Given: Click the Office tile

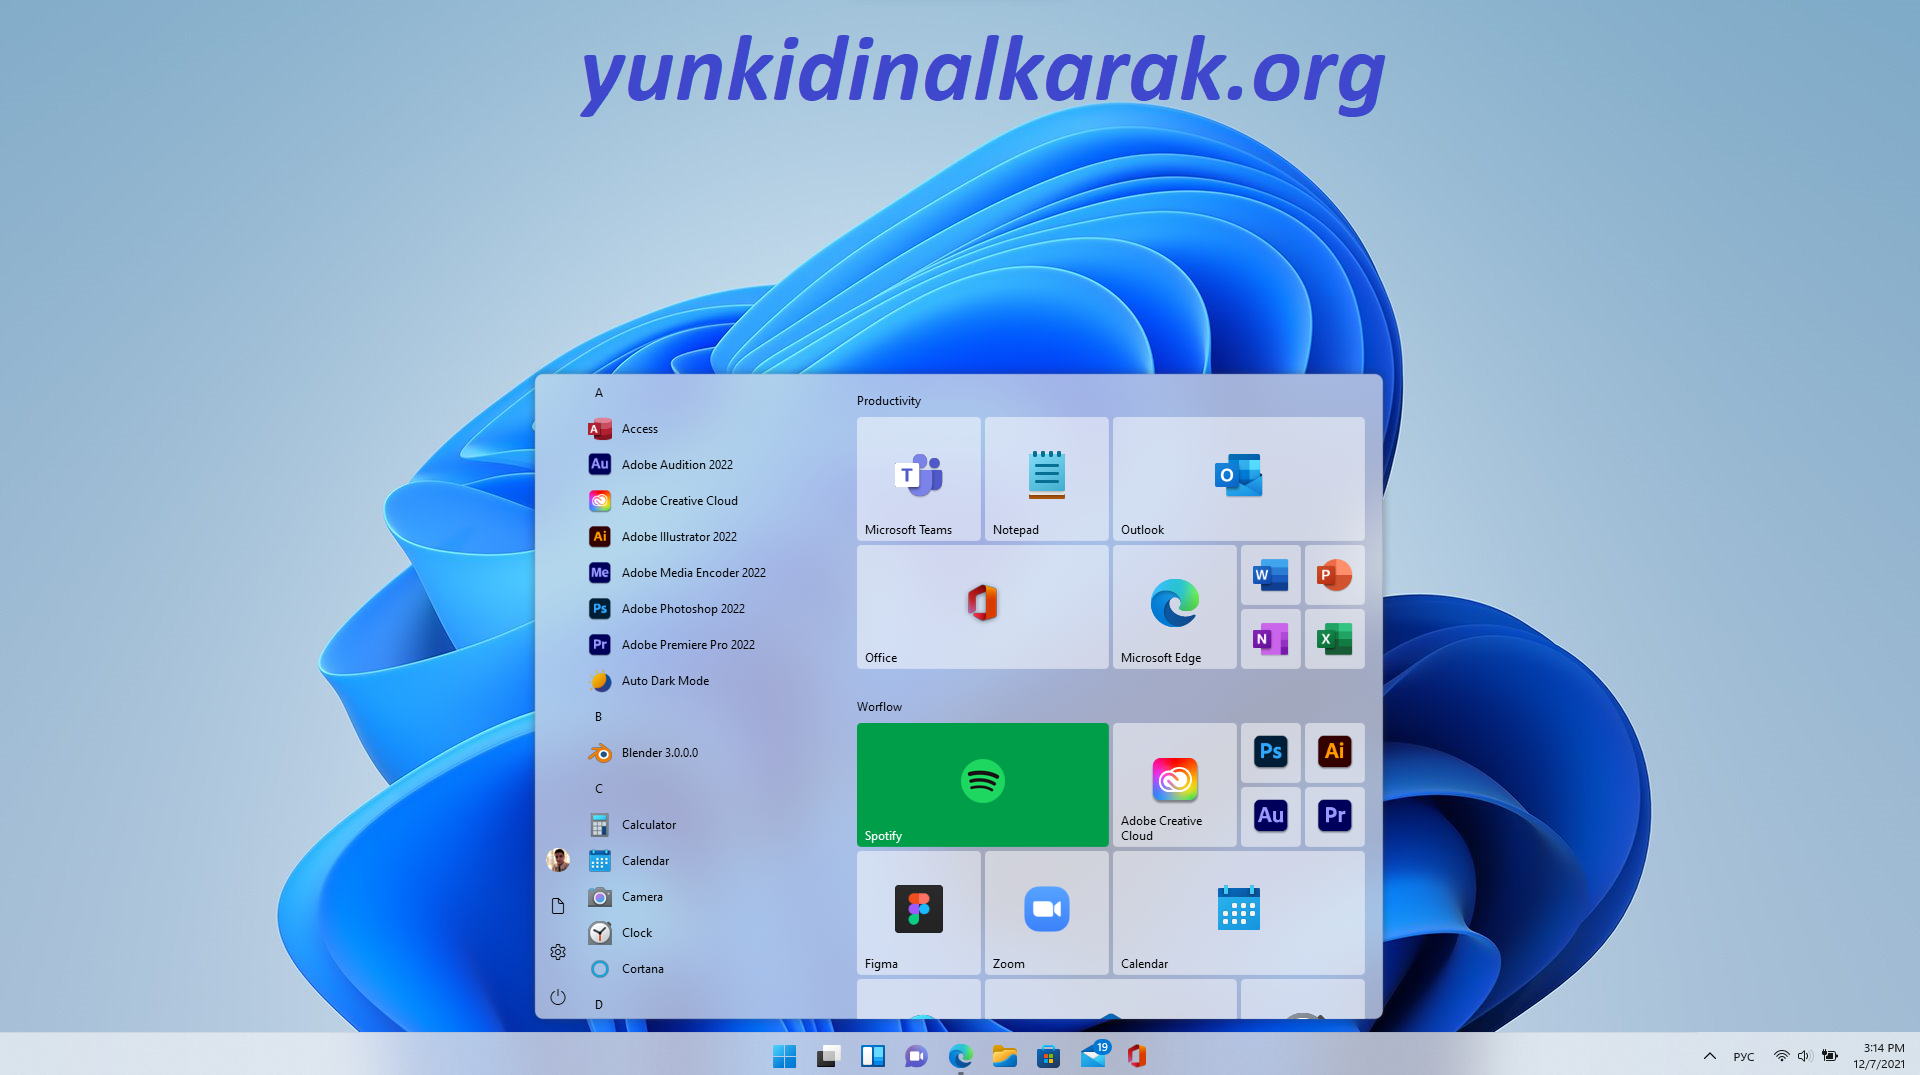Looking at the screenshot, I should pyautogui.click(x=982, y=607).
